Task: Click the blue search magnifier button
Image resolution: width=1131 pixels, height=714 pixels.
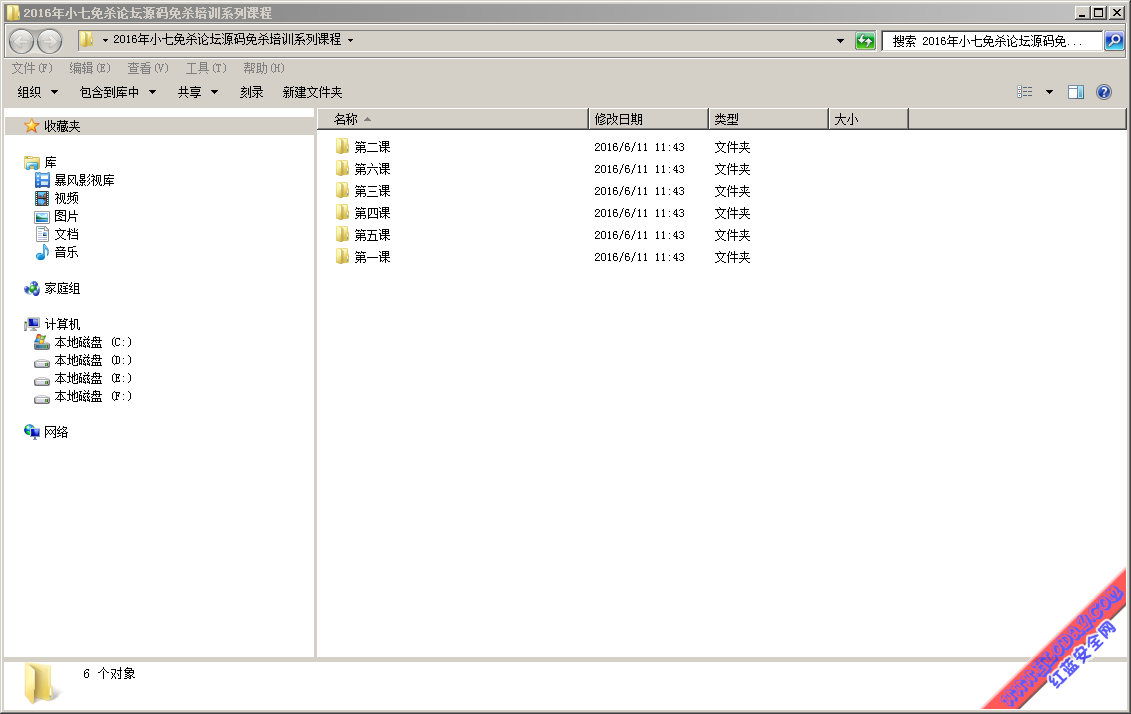Action: tap(1114, 41)
